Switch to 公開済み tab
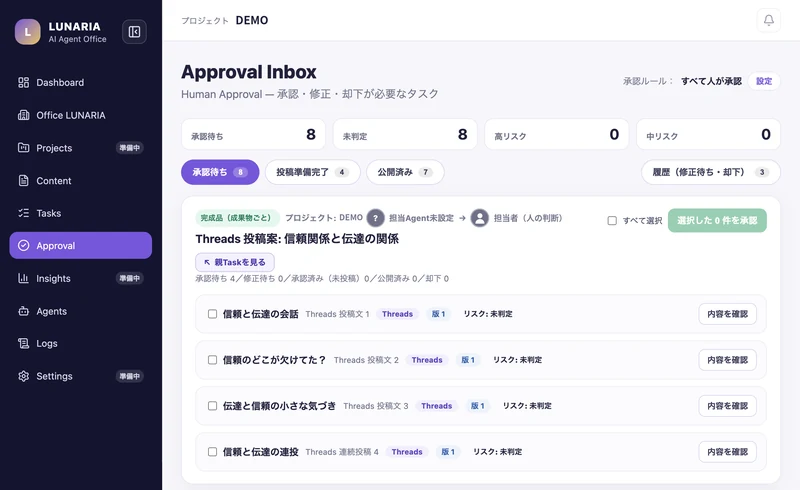 [x=405, y=172]
